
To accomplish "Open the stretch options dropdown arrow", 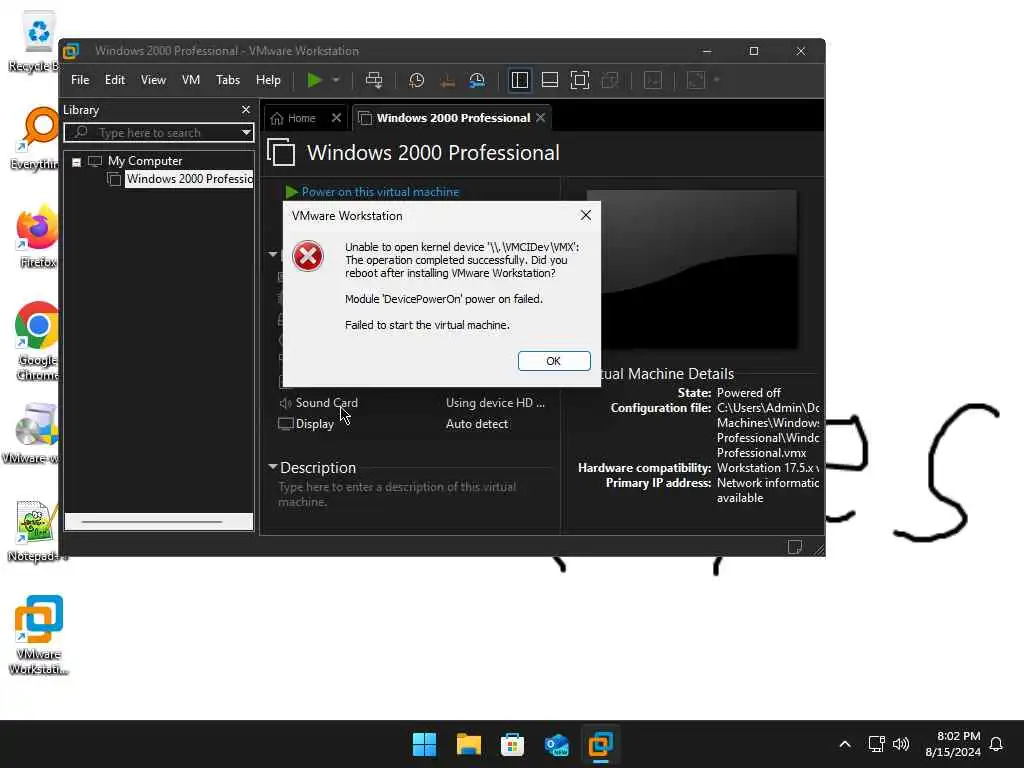I will pos(716,80).
